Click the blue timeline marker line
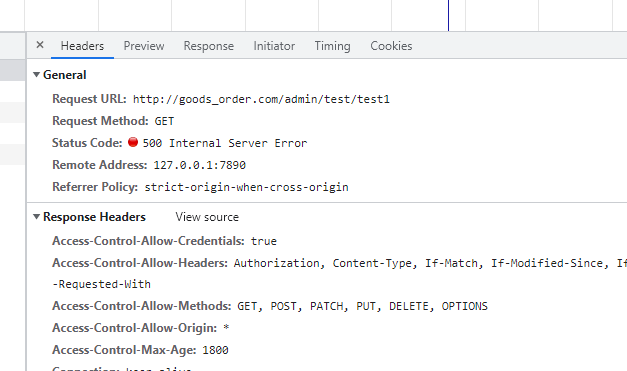The image size is (627, 371). (x=448, y=15)
